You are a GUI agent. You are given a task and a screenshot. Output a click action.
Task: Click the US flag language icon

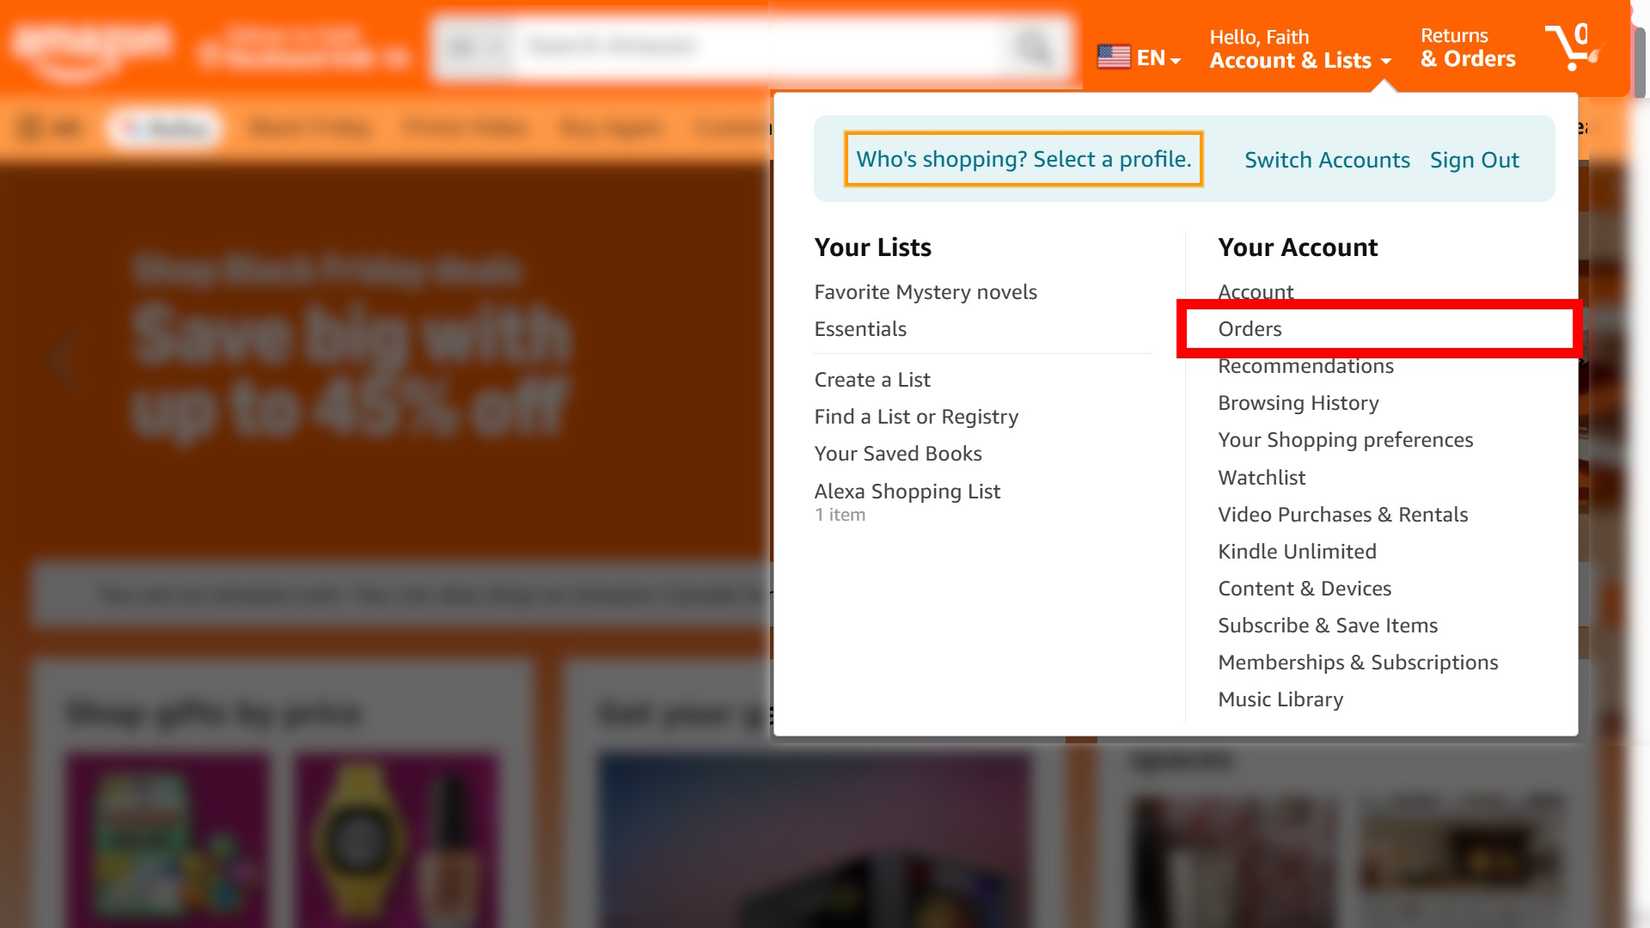point(1113,57)
